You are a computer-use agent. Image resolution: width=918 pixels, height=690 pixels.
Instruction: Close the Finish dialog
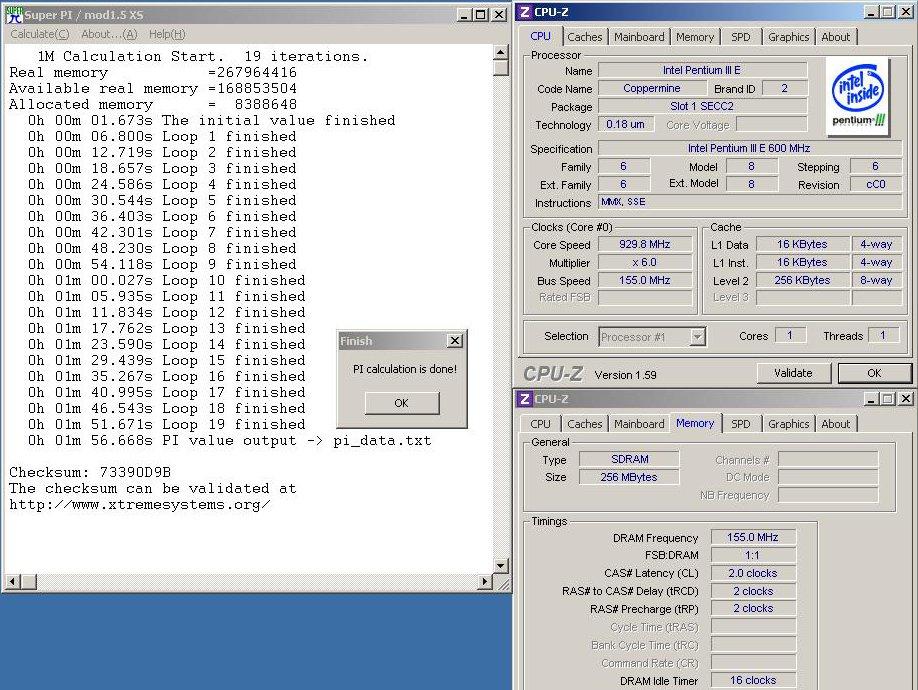tap(455, 340)
